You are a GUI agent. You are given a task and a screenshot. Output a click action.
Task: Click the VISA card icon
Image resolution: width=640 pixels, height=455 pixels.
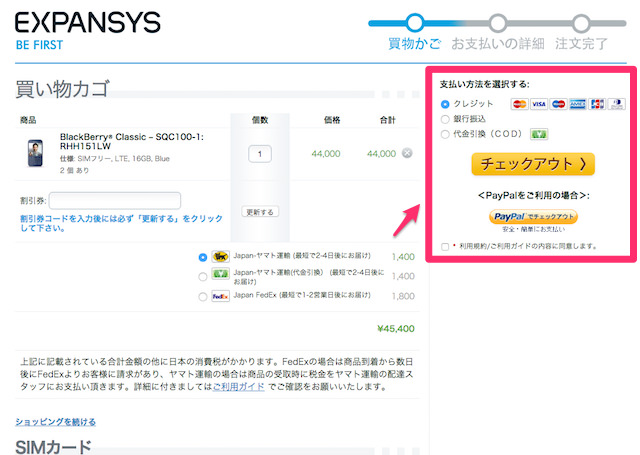click(x=539, y=104)
